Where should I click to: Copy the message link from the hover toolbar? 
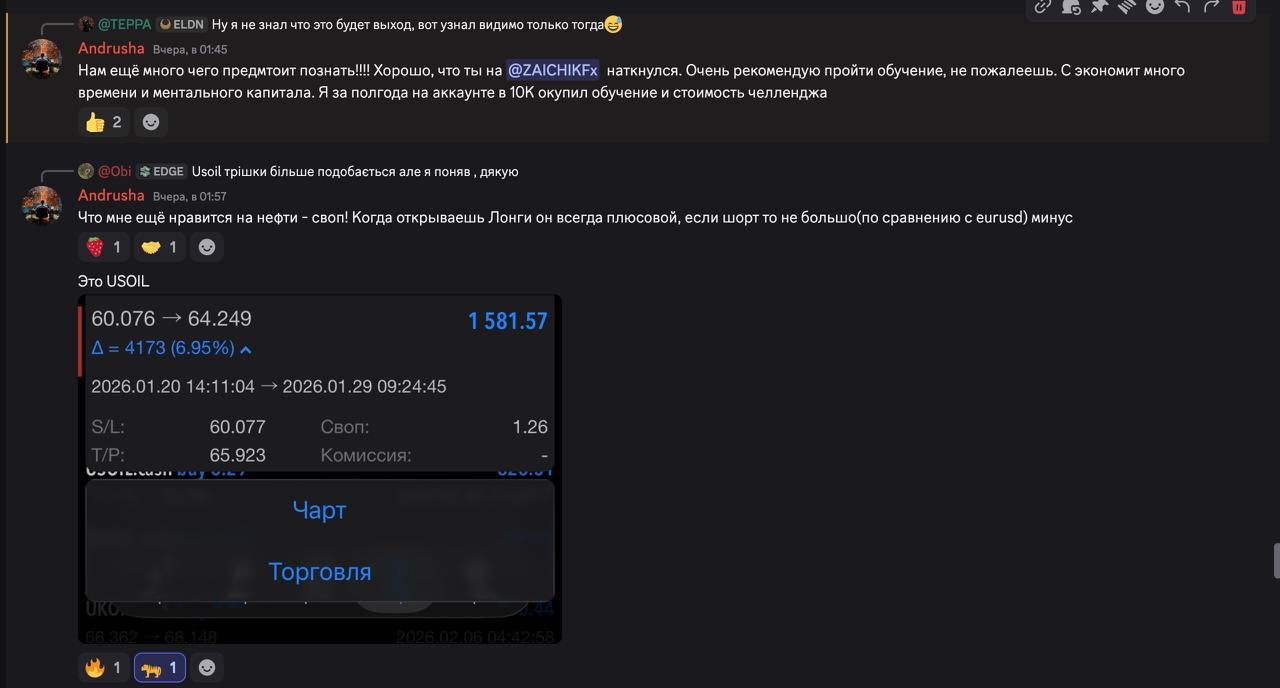pyautogui.click(x=1043, y=8)
